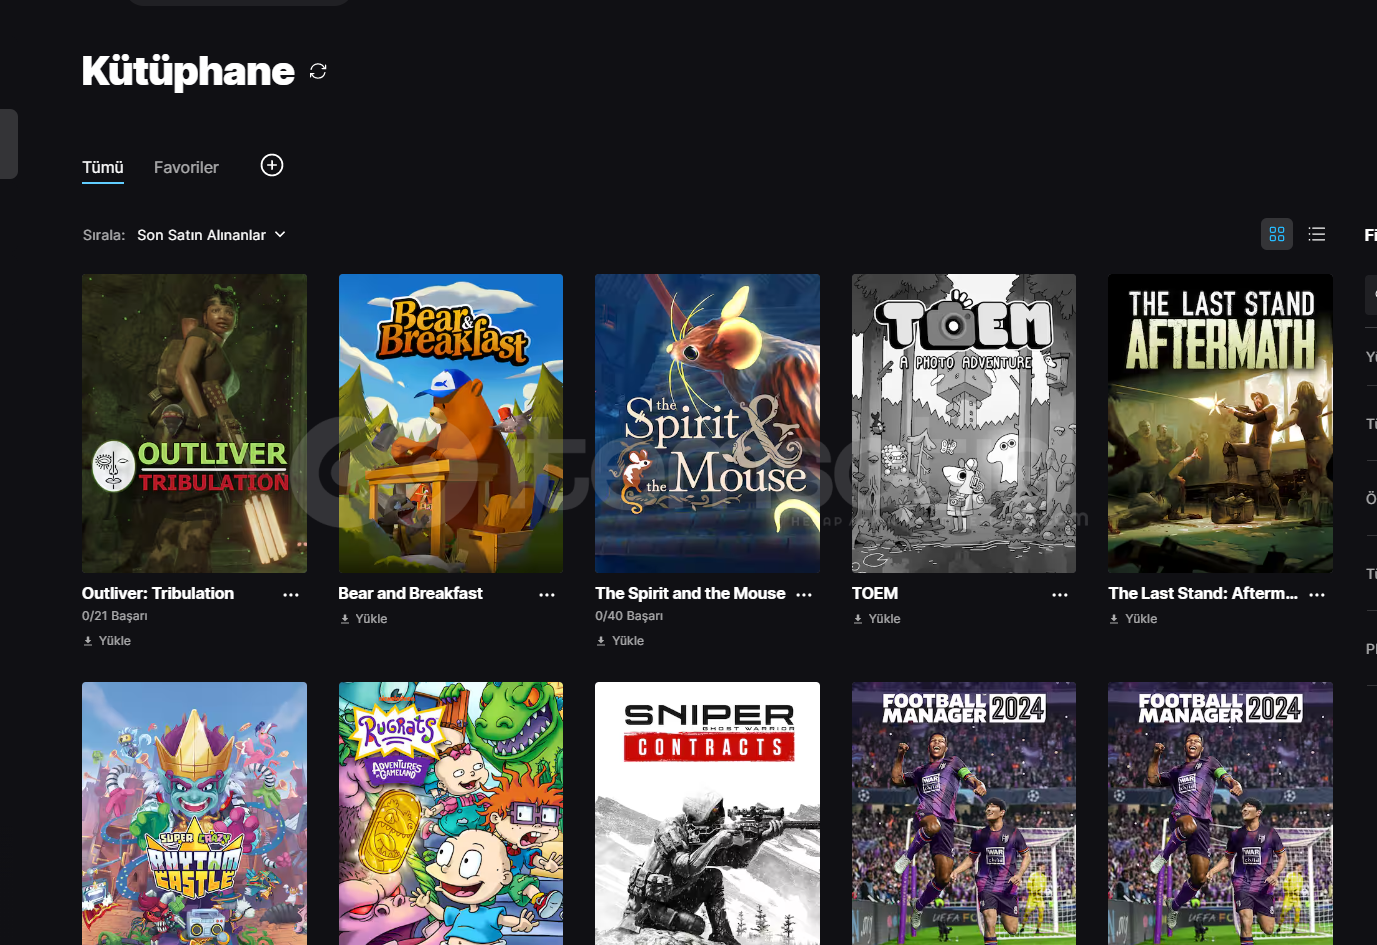The width and height of the screenshot is (1377, 945).
Task: Install The Spirit and the Mouse via Yükle
Action: [x=620, y=641]
